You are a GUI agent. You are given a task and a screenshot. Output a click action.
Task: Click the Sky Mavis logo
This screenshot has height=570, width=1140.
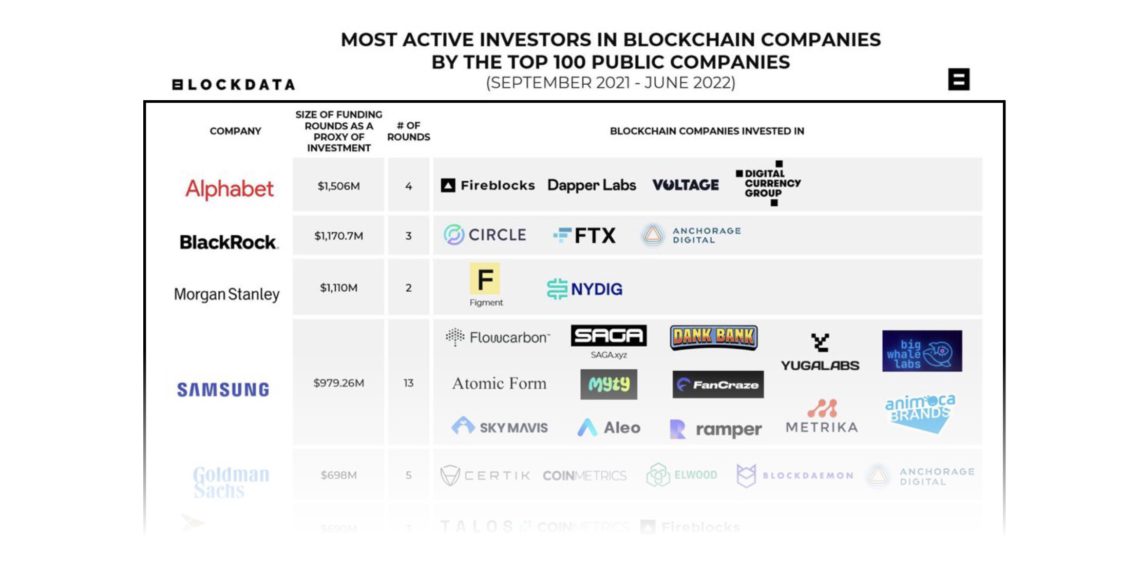tap(499, 427)
